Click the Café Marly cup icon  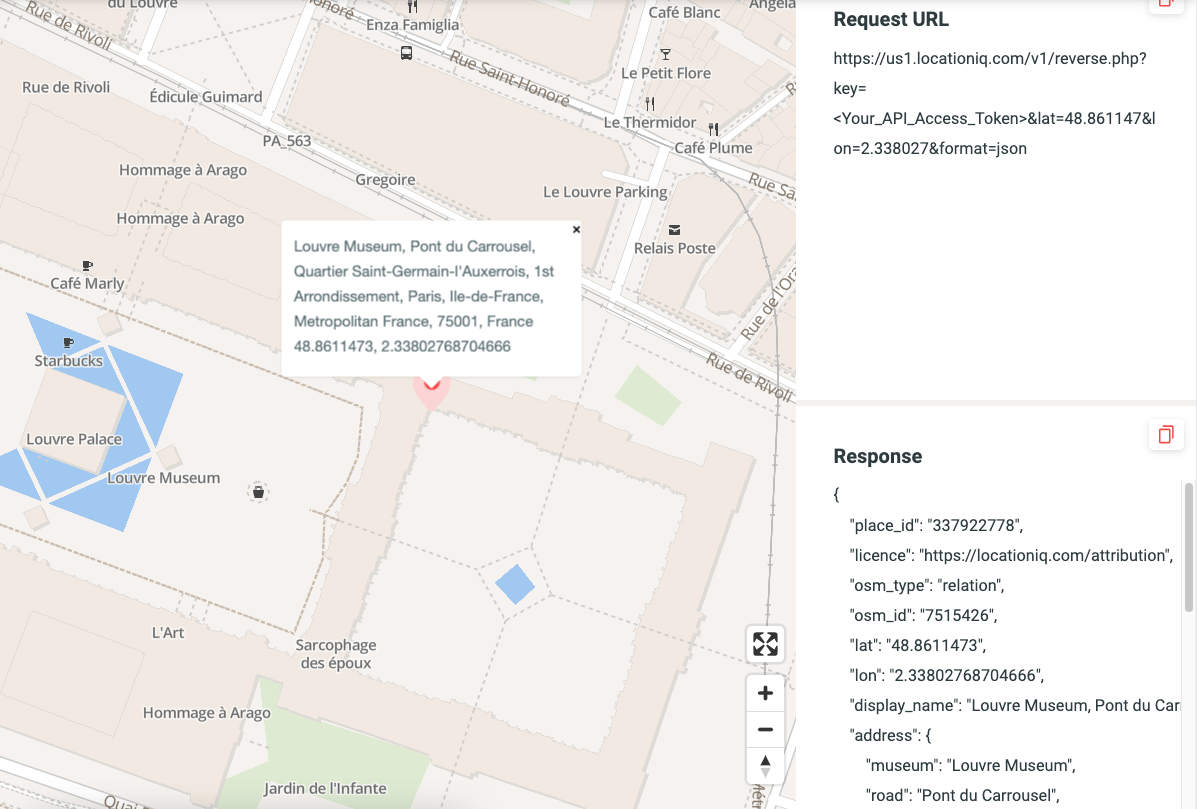click(87, 266)
